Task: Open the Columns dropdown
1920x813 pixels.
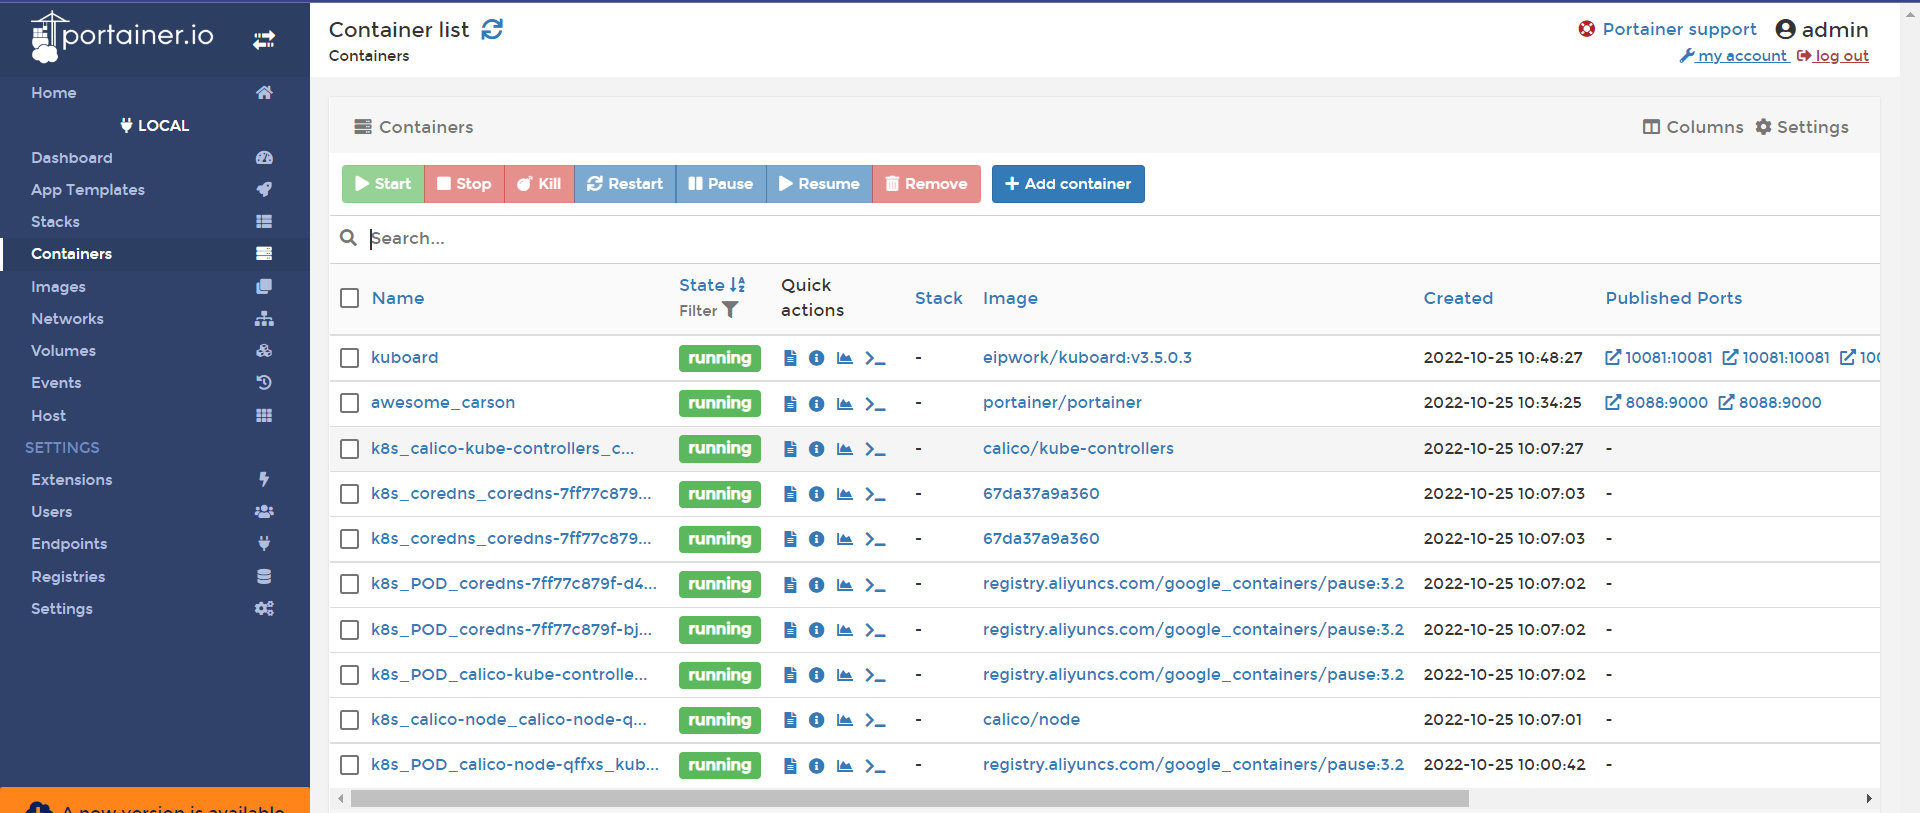Action: click(x=1693, y=127)
